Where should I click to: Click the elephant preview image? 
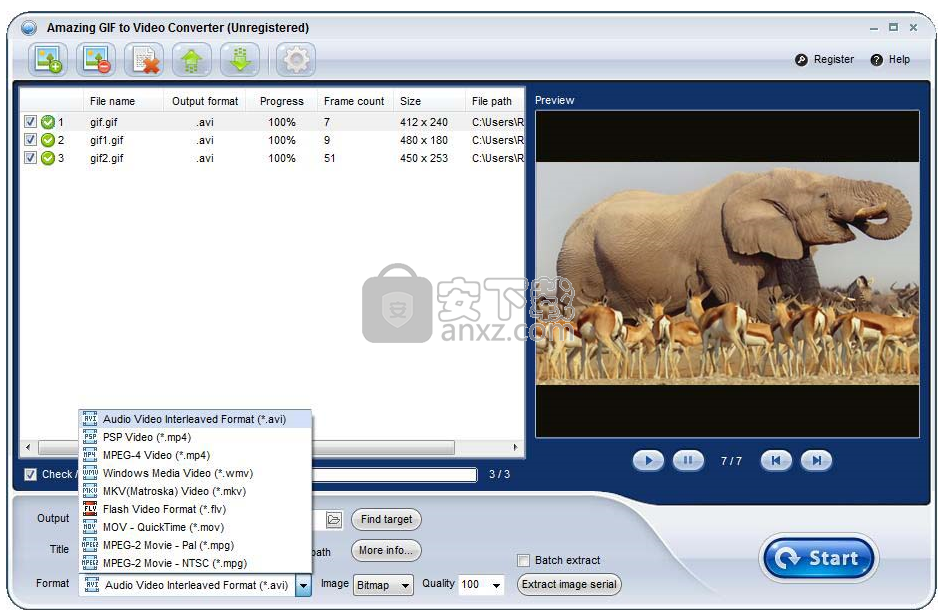[727, 273]
